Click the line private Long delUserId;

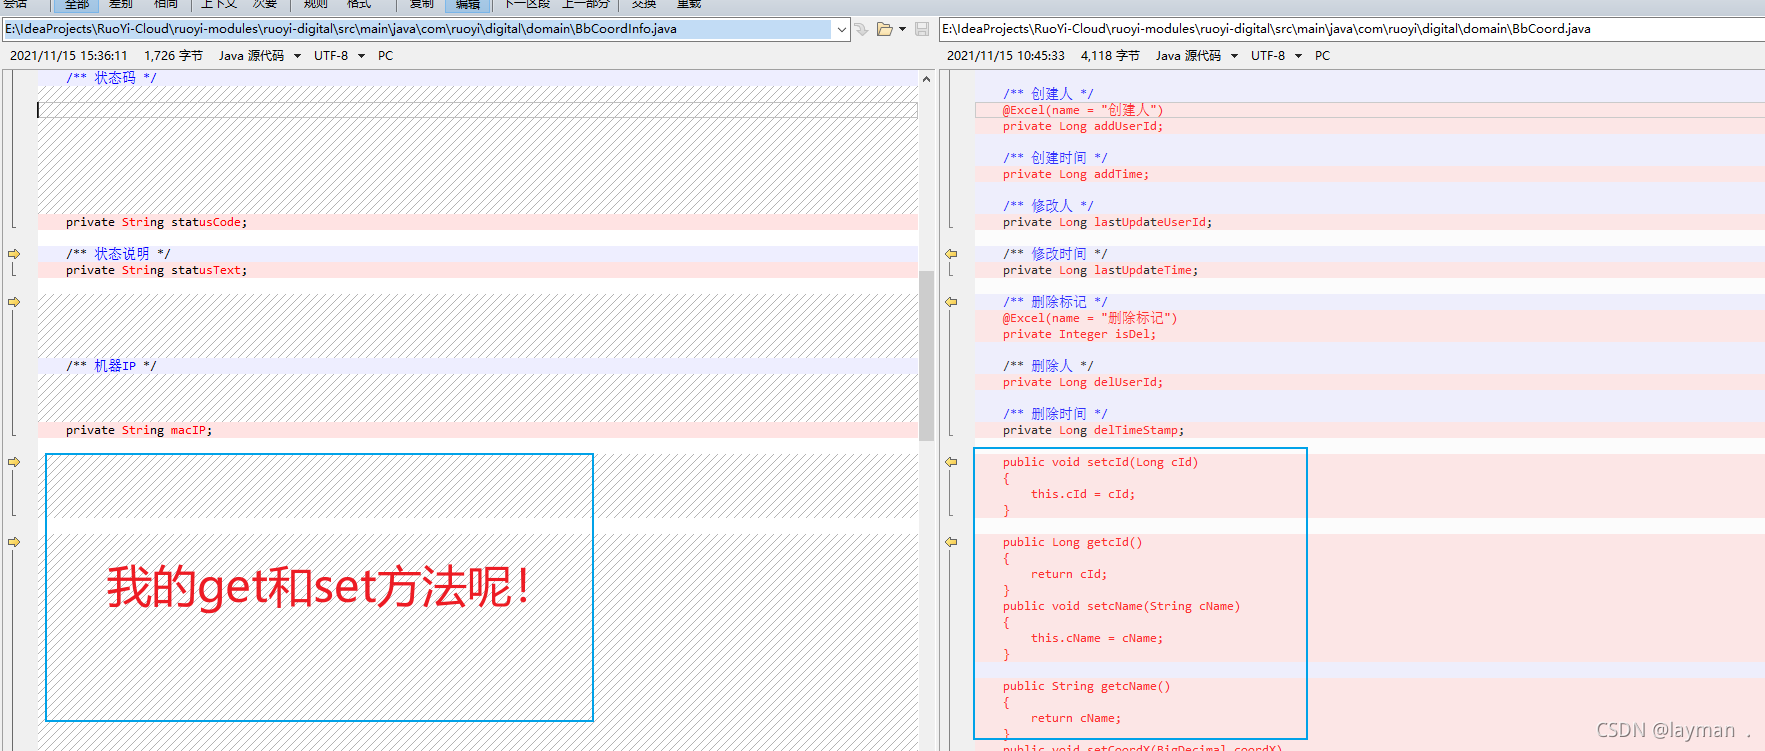click(1083, 382)
